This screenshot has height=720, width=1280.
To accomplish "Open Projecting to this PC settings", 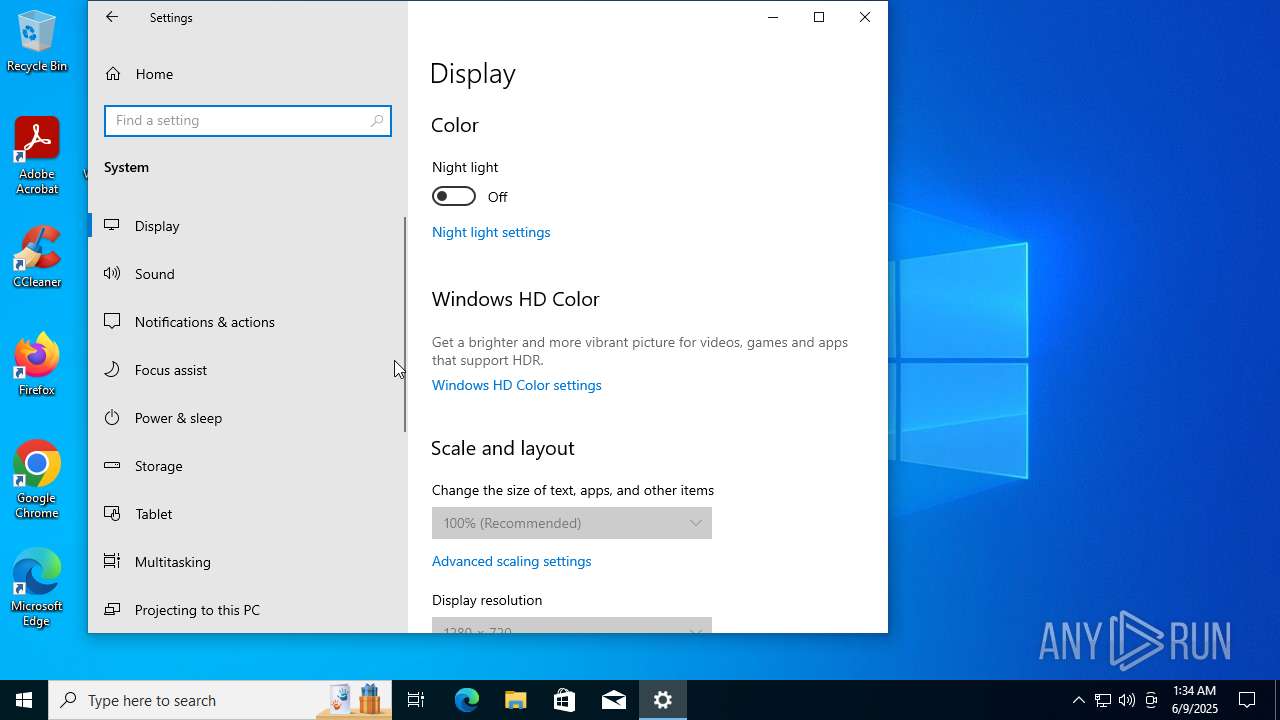I will click(x=246, y=610).
